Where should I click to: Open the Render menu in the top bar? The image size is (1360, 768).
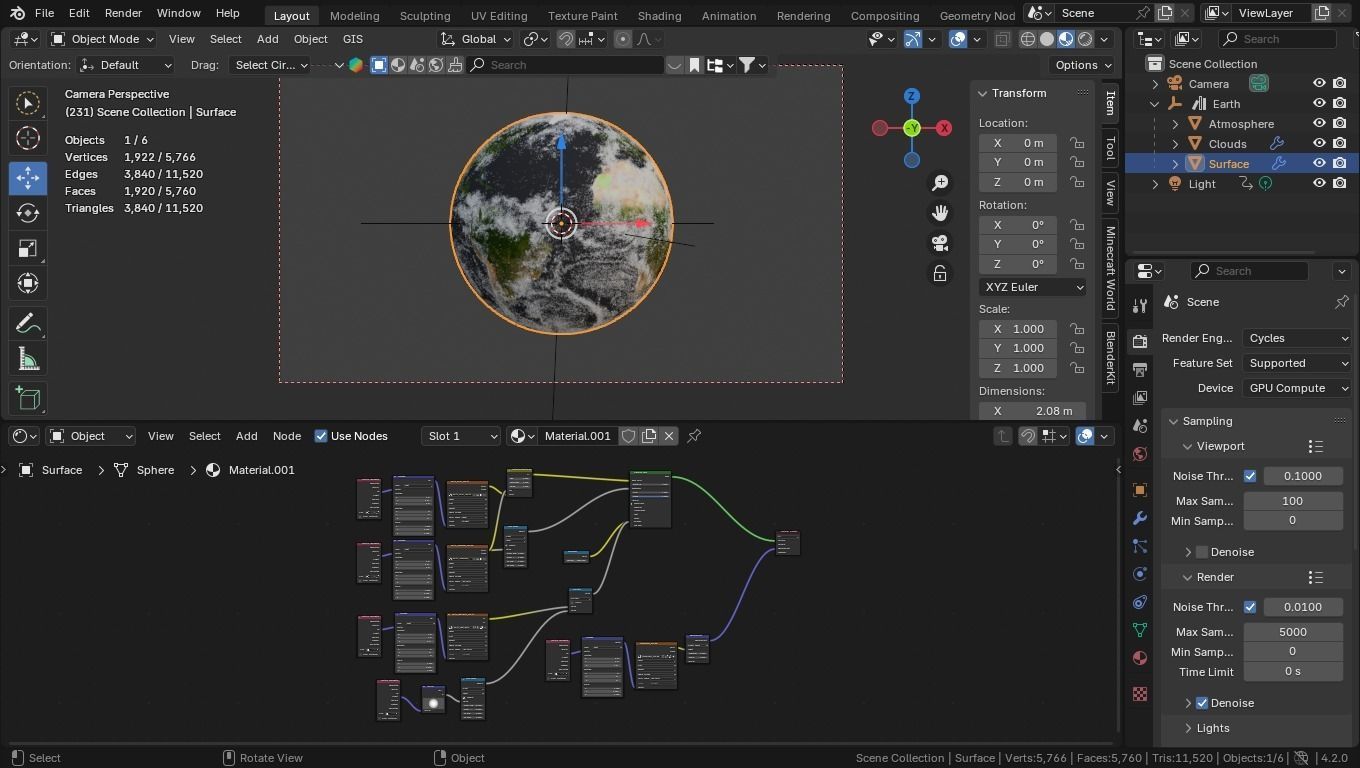(123, 13)
